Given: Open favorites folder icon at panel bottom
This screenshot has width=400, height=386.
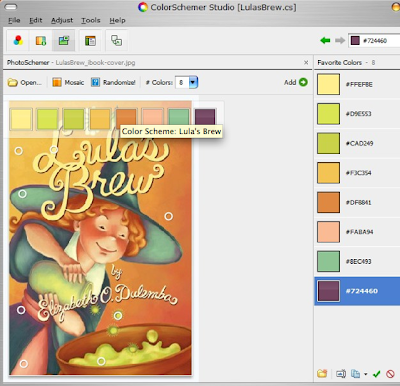Looking at the screenshot, I should click(322, 374).
